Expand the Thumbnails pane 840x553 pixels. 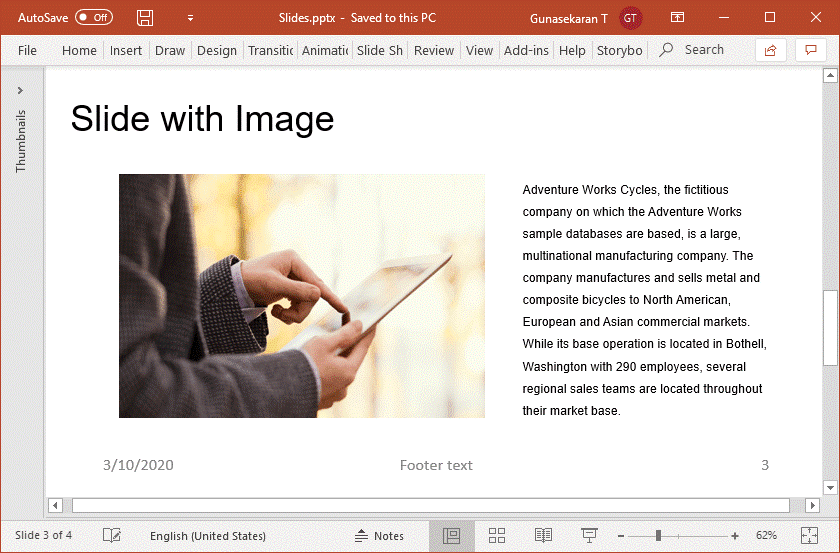20,90
